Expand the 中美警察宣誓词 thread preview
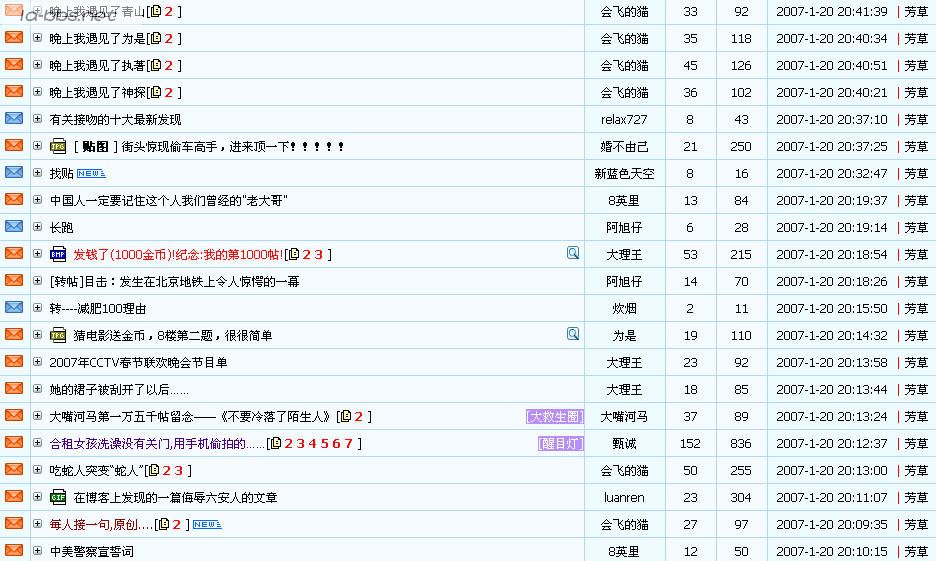The height and width of the screenshot is (561, 936). [38, 551]
